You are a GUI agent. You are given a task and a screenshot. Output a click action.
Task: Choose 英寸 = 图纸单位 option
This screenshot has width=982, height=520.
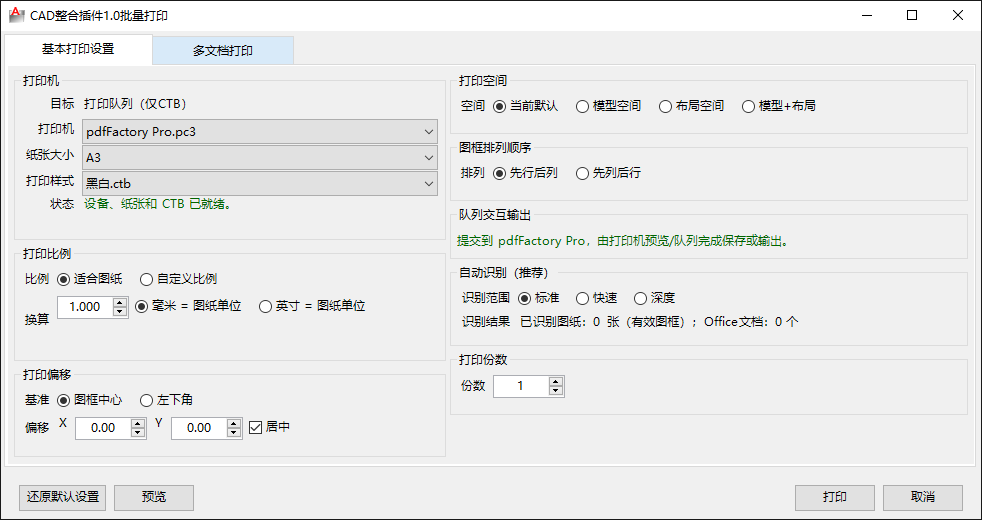[x=312, y=306]
